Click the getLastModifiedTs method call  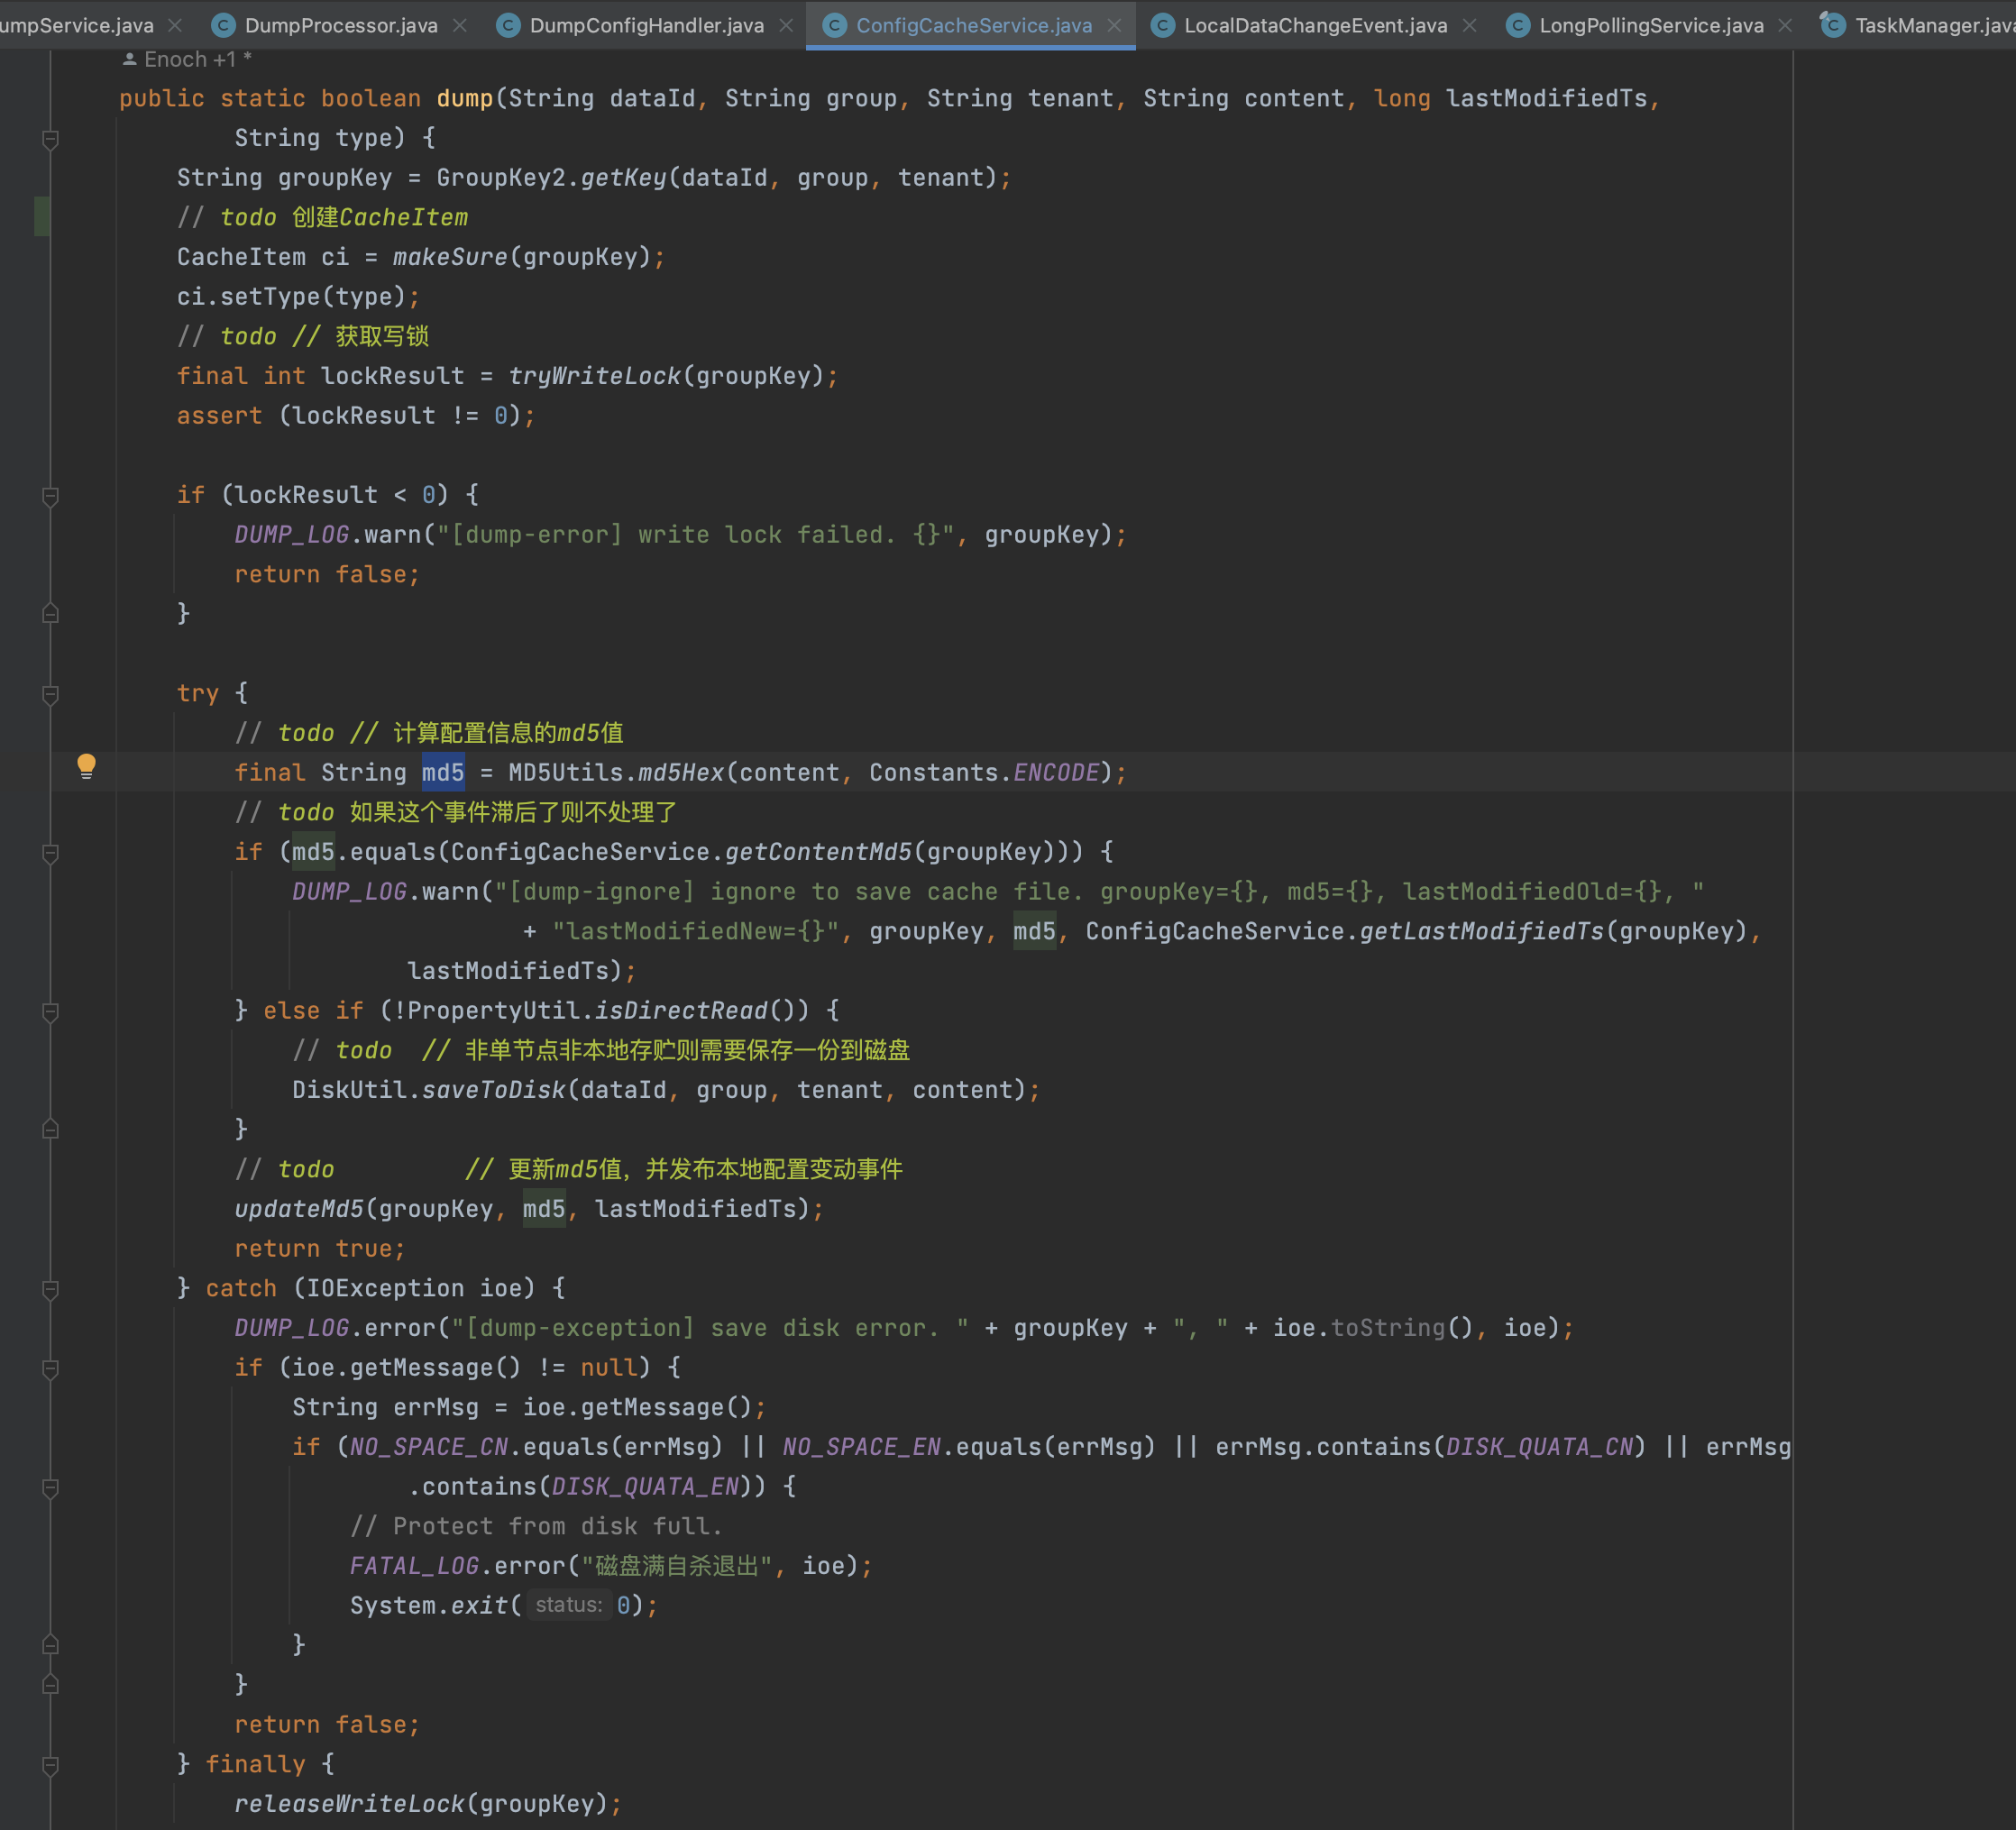pos(1482,932)
